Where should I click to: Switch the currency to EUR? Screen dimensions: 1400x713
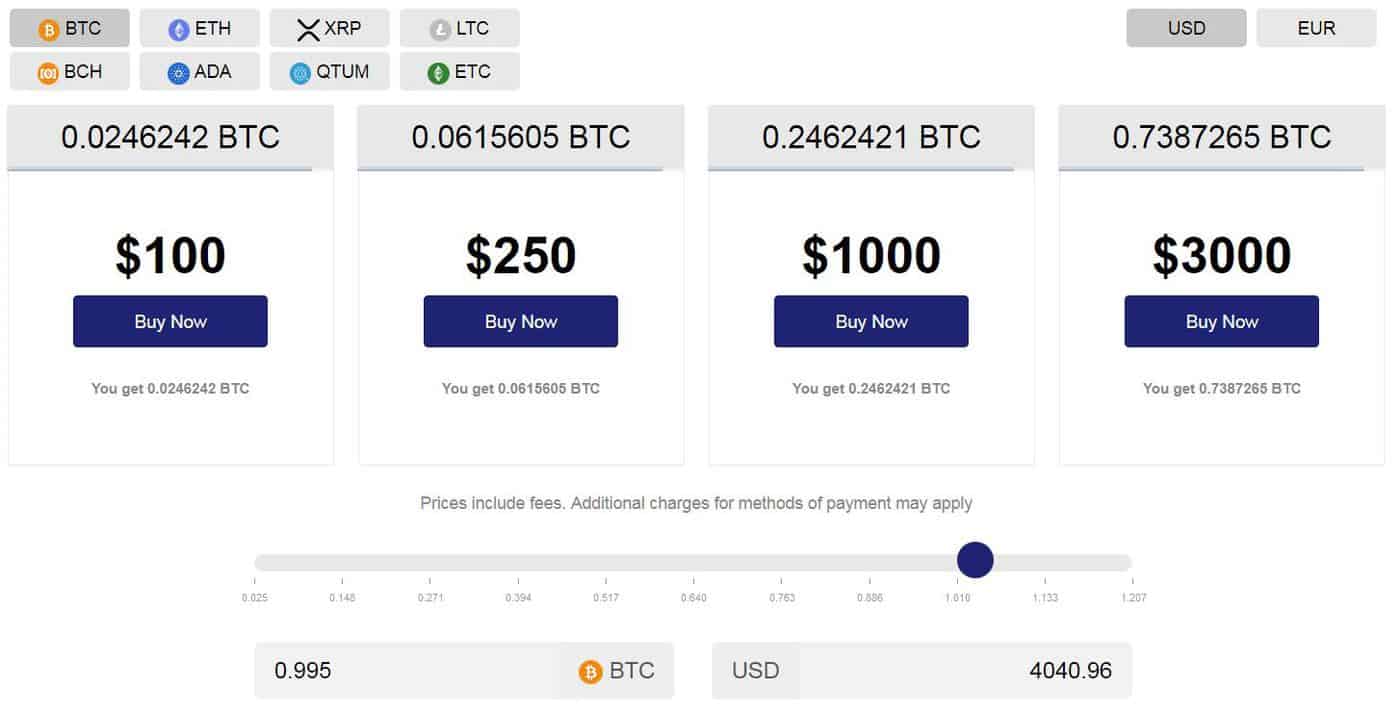click(1316, 28)
